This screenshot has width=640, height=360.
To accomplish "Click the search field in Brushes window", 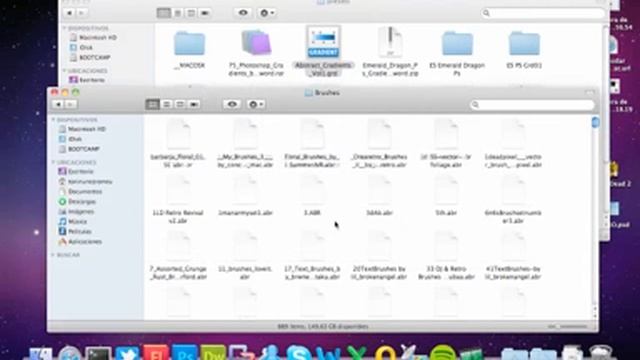I will point(532,105).
